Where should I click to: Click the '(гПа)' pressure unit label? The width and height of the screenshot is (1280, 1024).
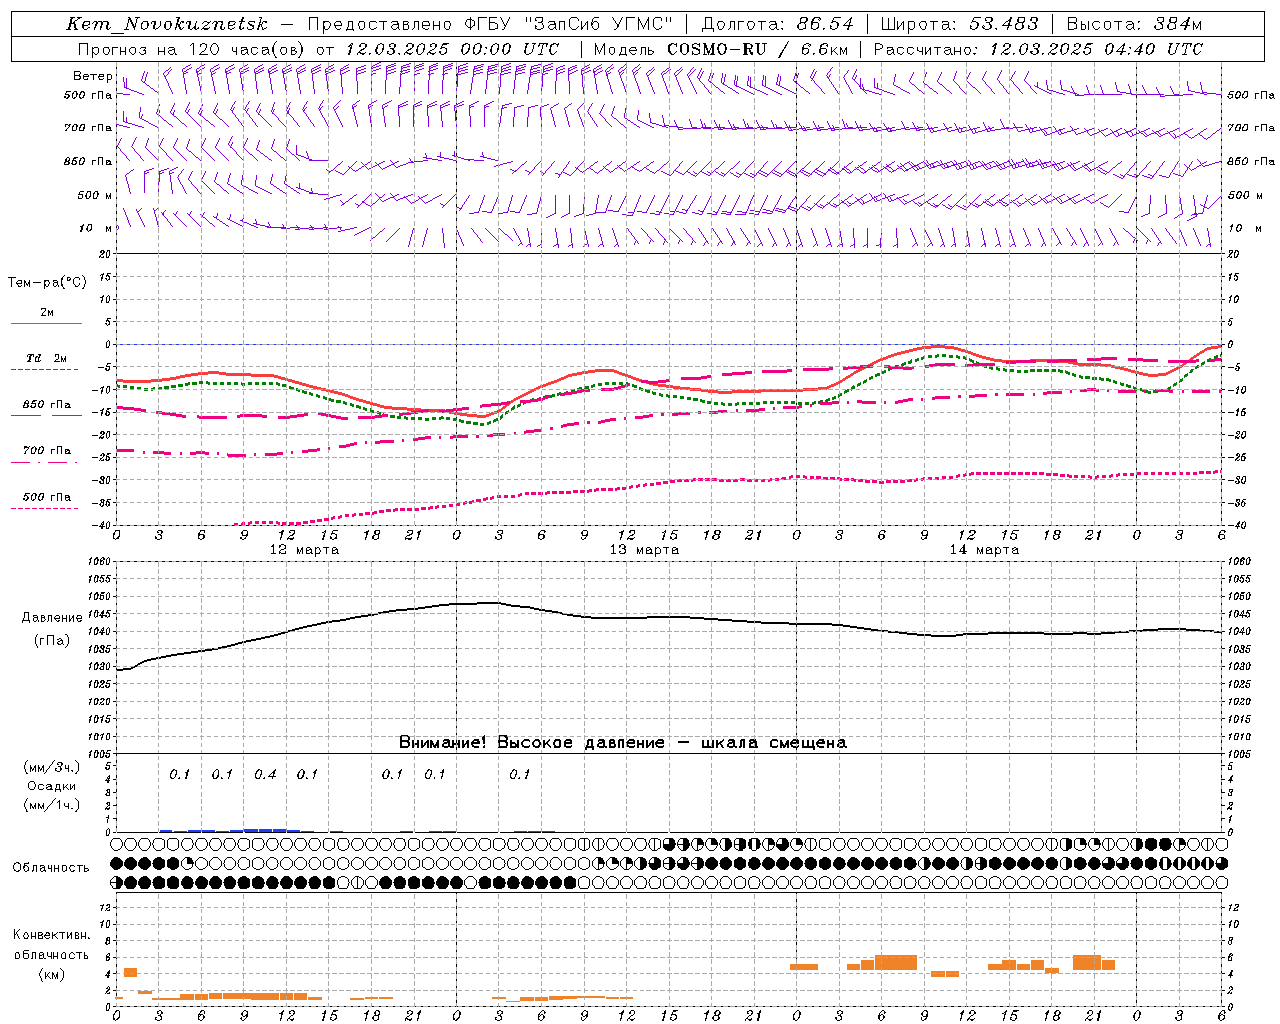[52, 641]
